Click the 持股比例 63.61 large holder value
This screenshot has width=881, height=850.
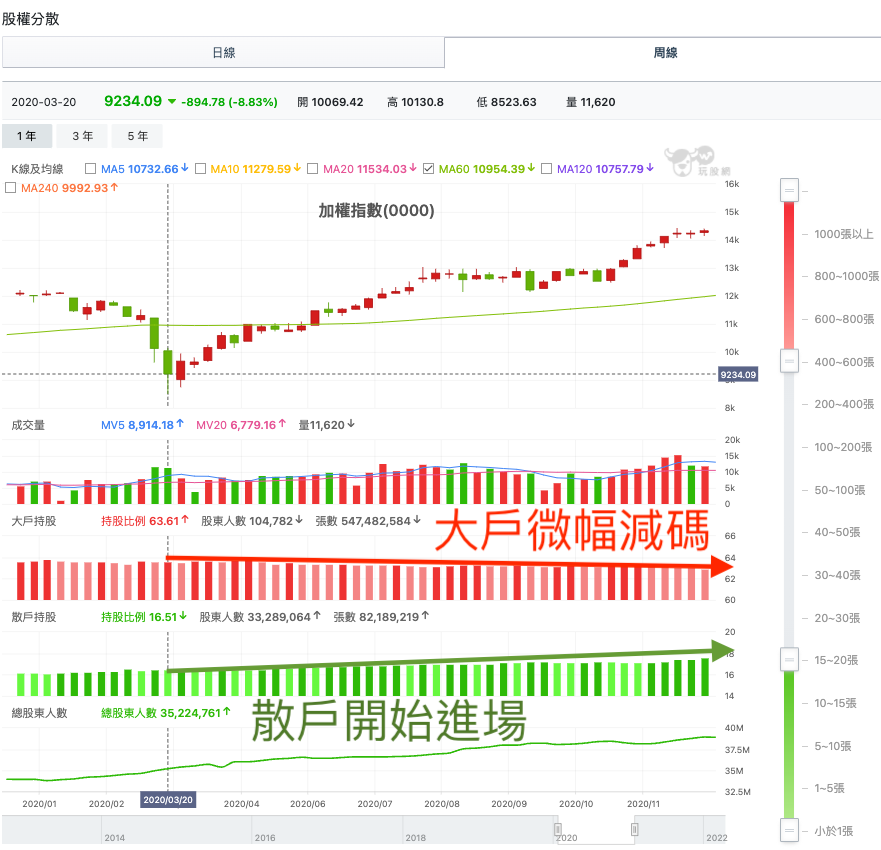[x=144, y=521]
